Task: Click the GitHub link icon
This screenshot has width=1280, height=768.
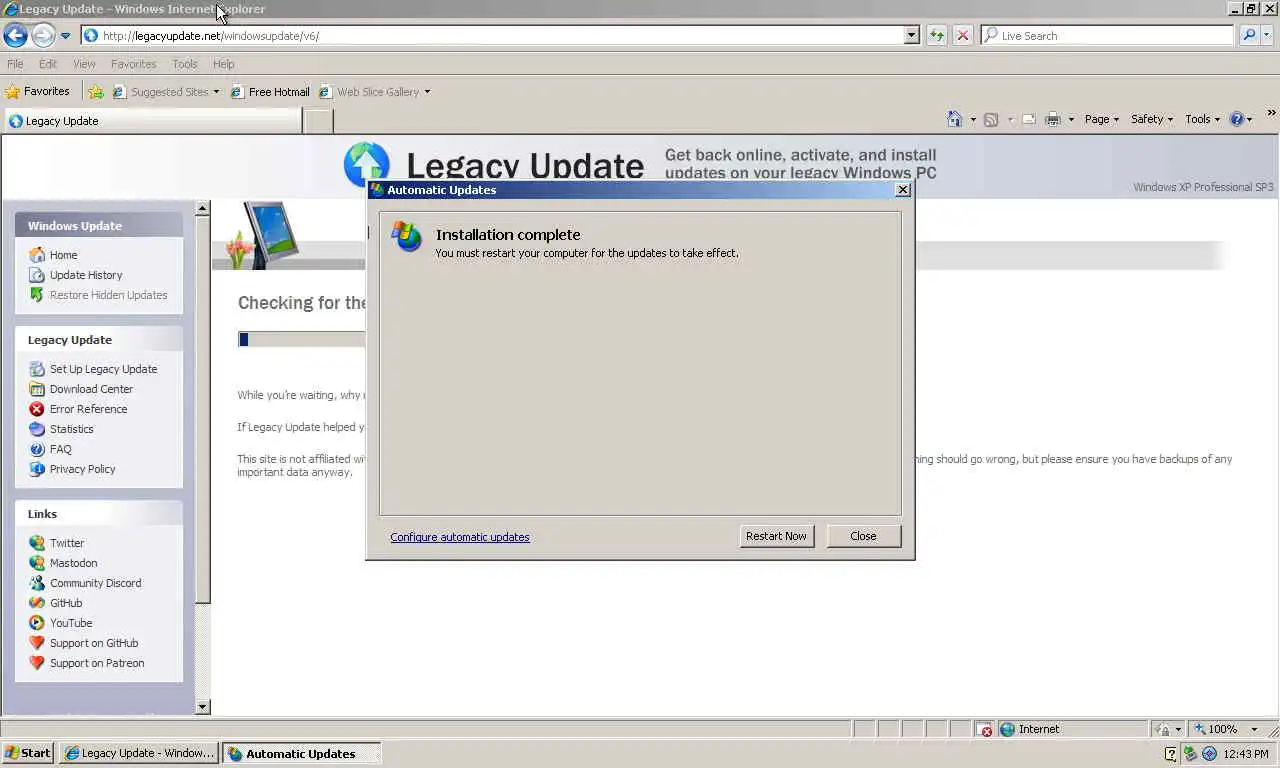Action: [37, 603]
